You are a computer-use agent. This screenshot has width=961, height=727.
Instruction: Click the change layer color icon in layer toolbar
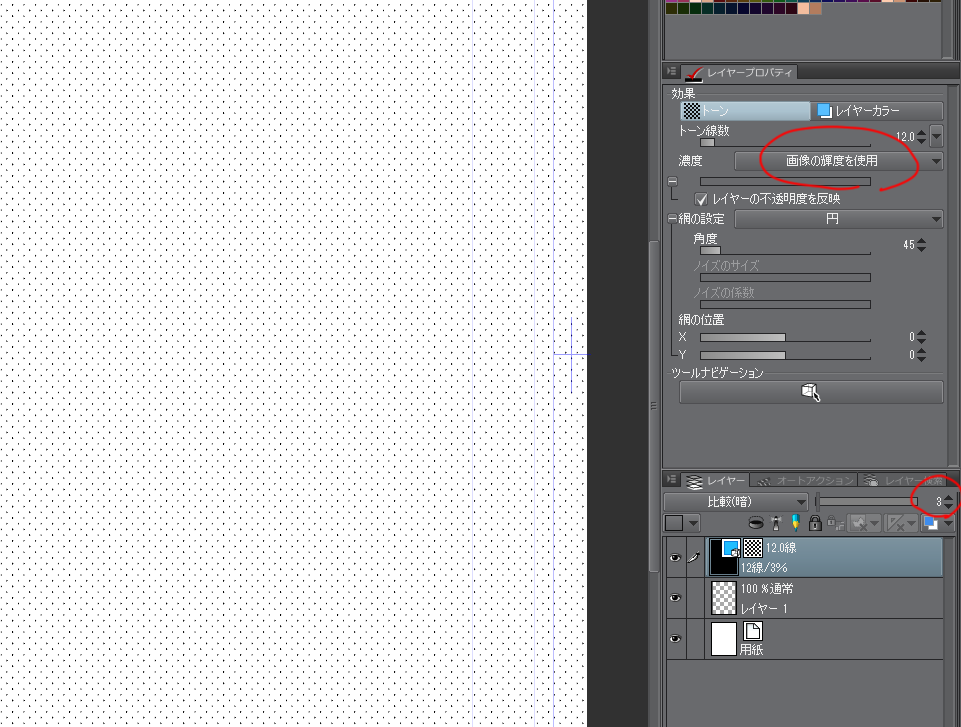[931, 523]
